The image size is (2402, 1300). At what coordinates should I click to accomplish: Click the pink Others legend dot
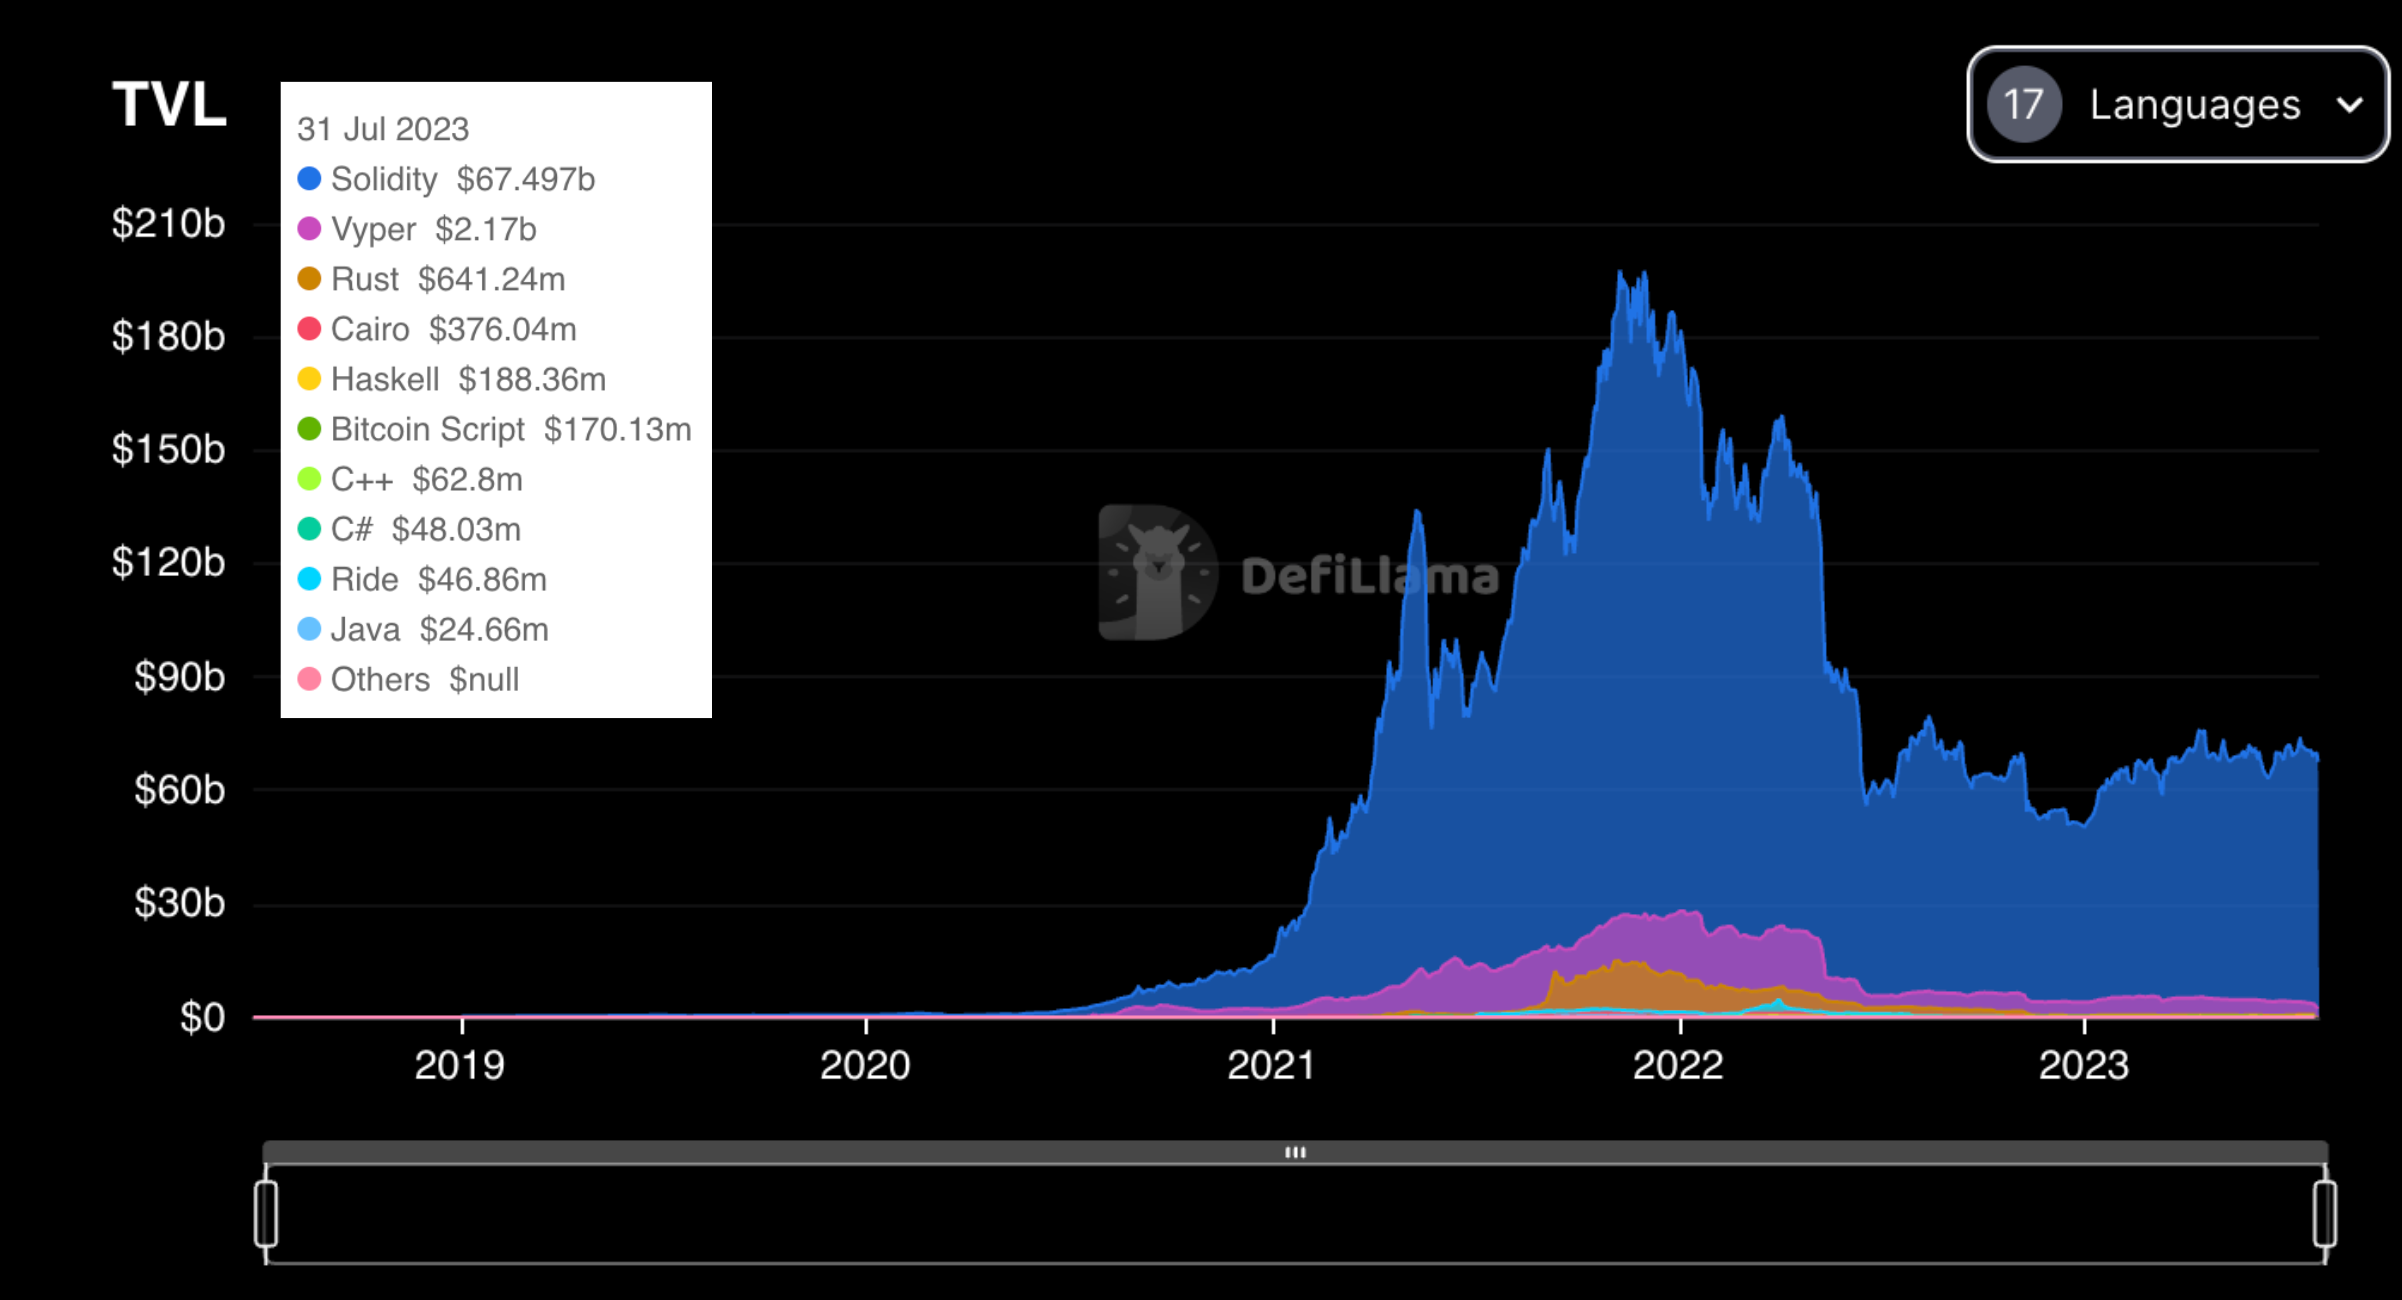coord(309,679)
